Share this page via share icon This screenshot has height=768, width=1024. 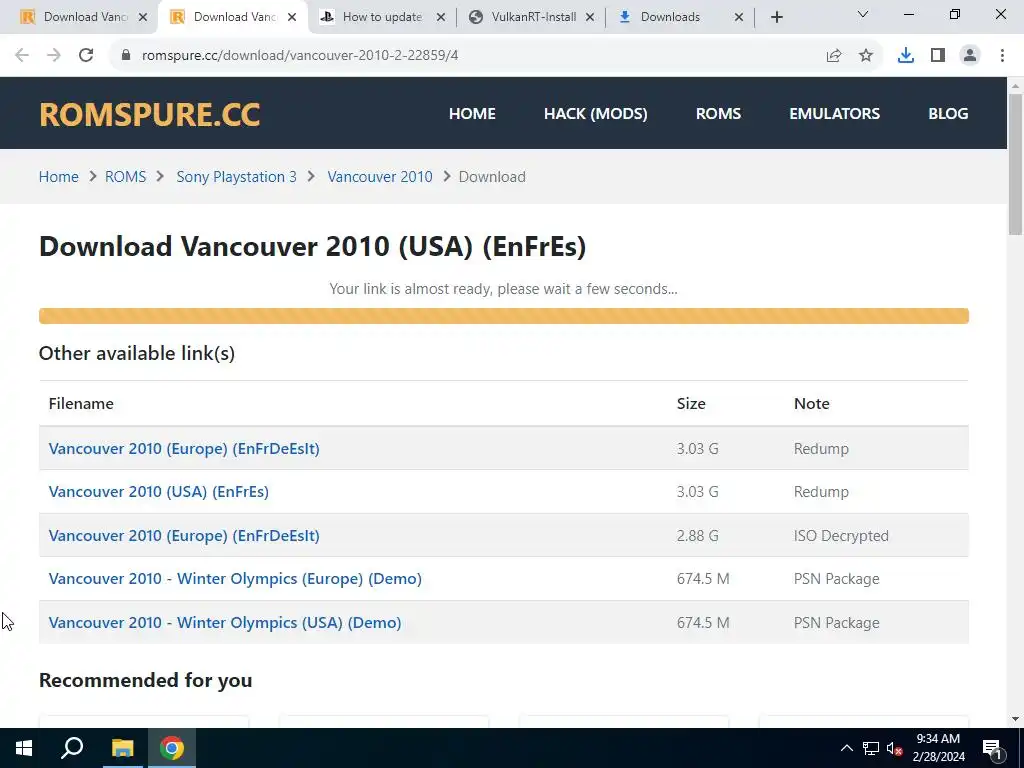pyautogui.click(x=834, y=56)
